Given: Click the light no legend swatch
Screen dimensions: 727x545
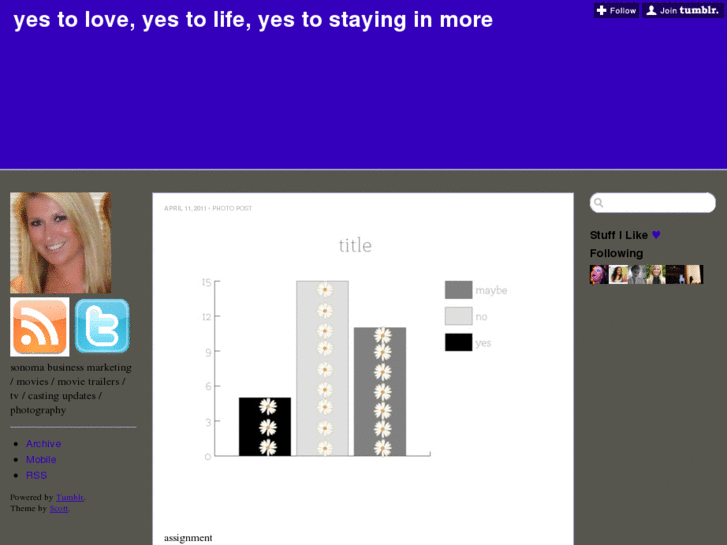Looking at the screenshot, I should point(459,316).
